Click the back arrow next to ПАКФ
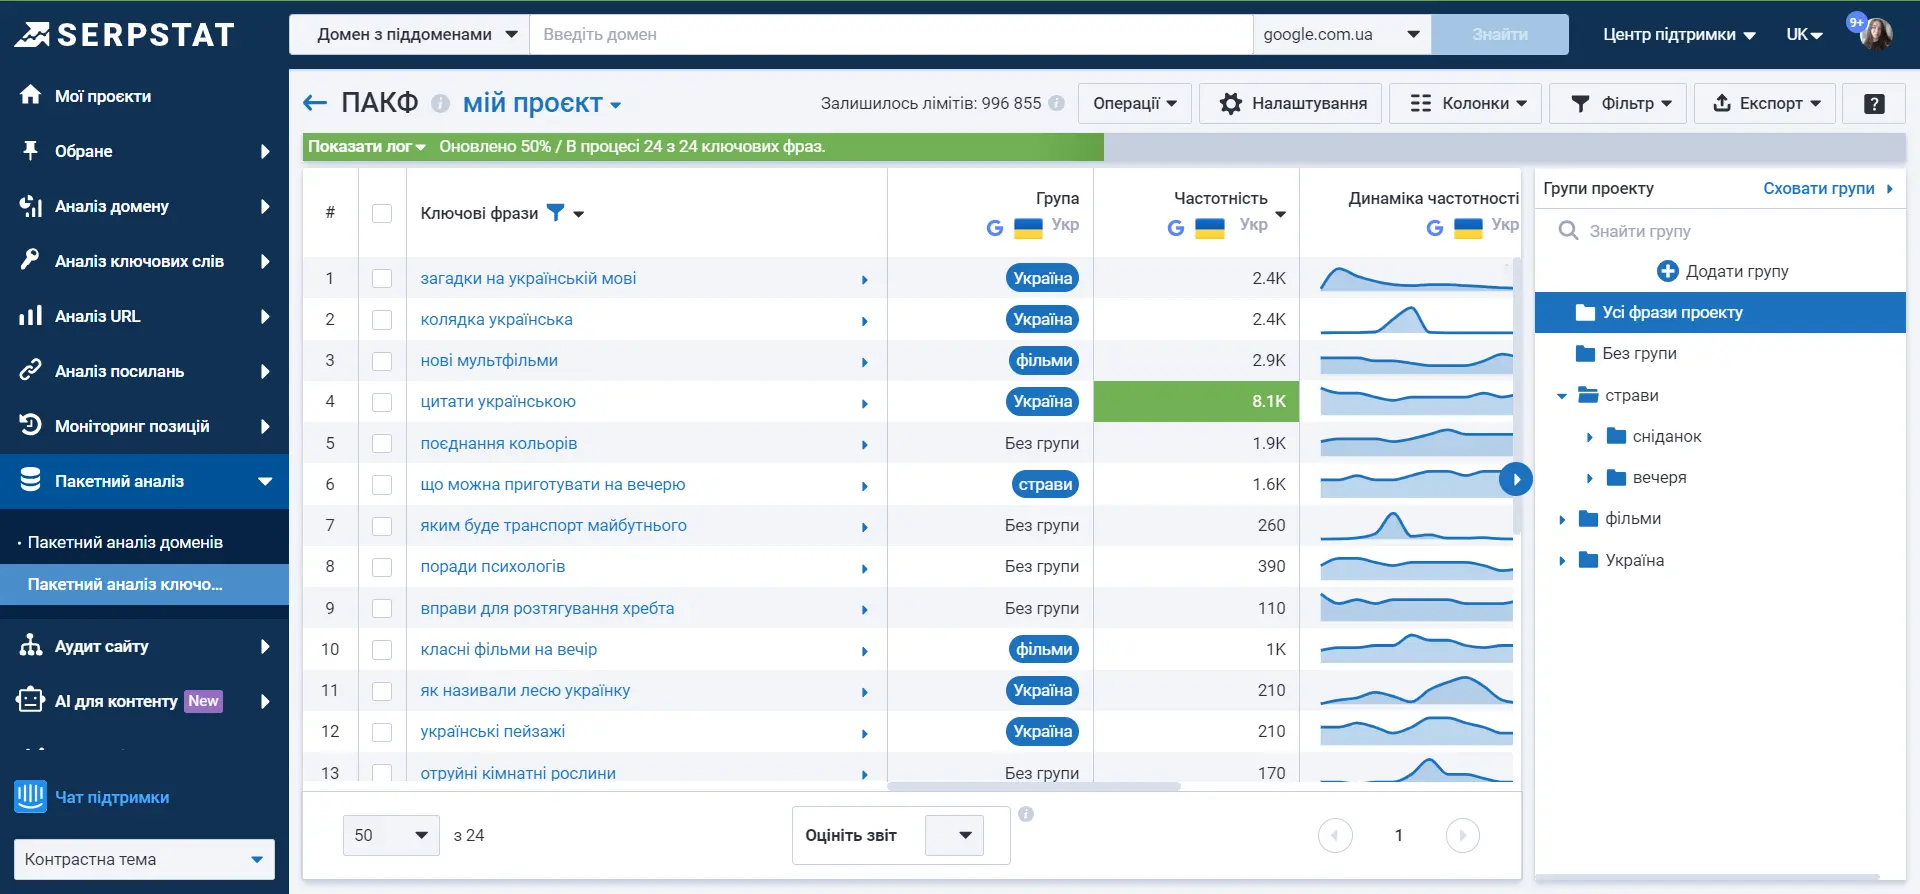Viewport: 1920px width, 894px height. pos(315,103)
